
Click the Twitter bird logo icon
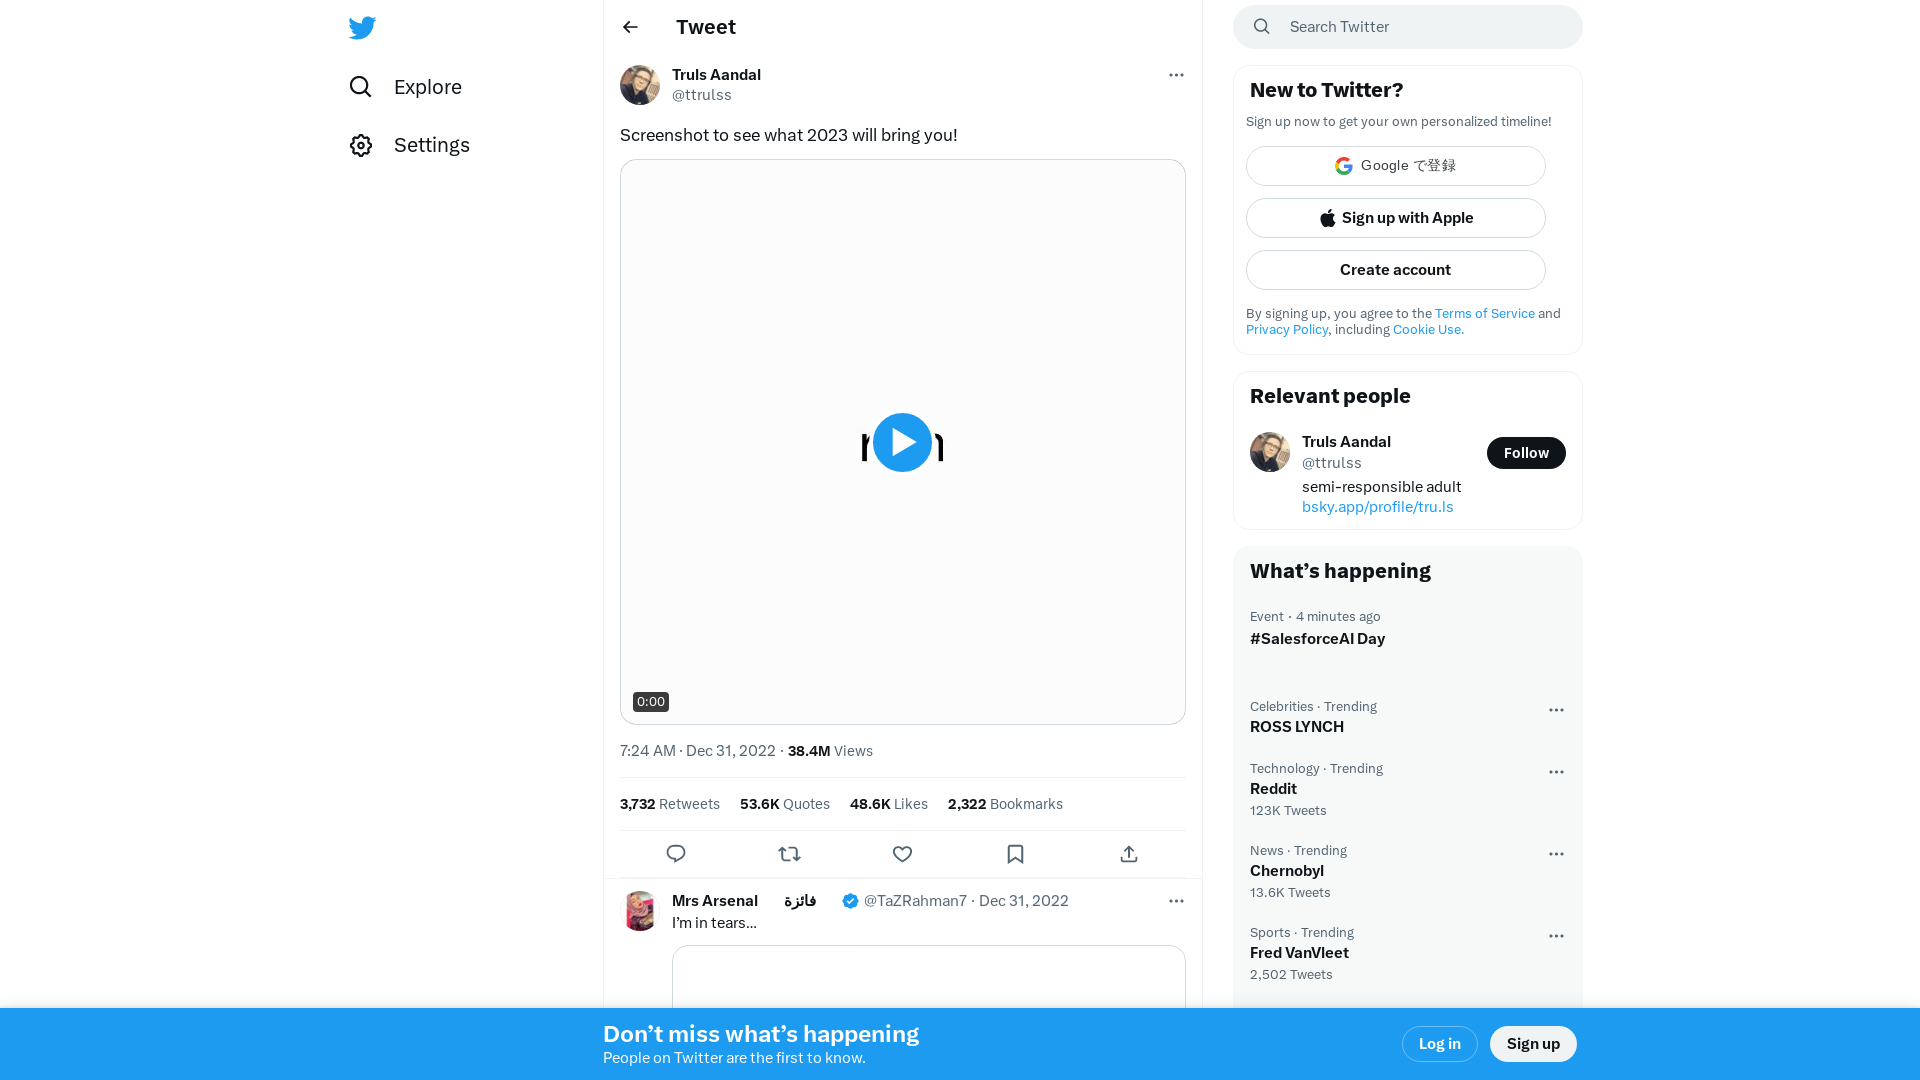click(363, 26)
